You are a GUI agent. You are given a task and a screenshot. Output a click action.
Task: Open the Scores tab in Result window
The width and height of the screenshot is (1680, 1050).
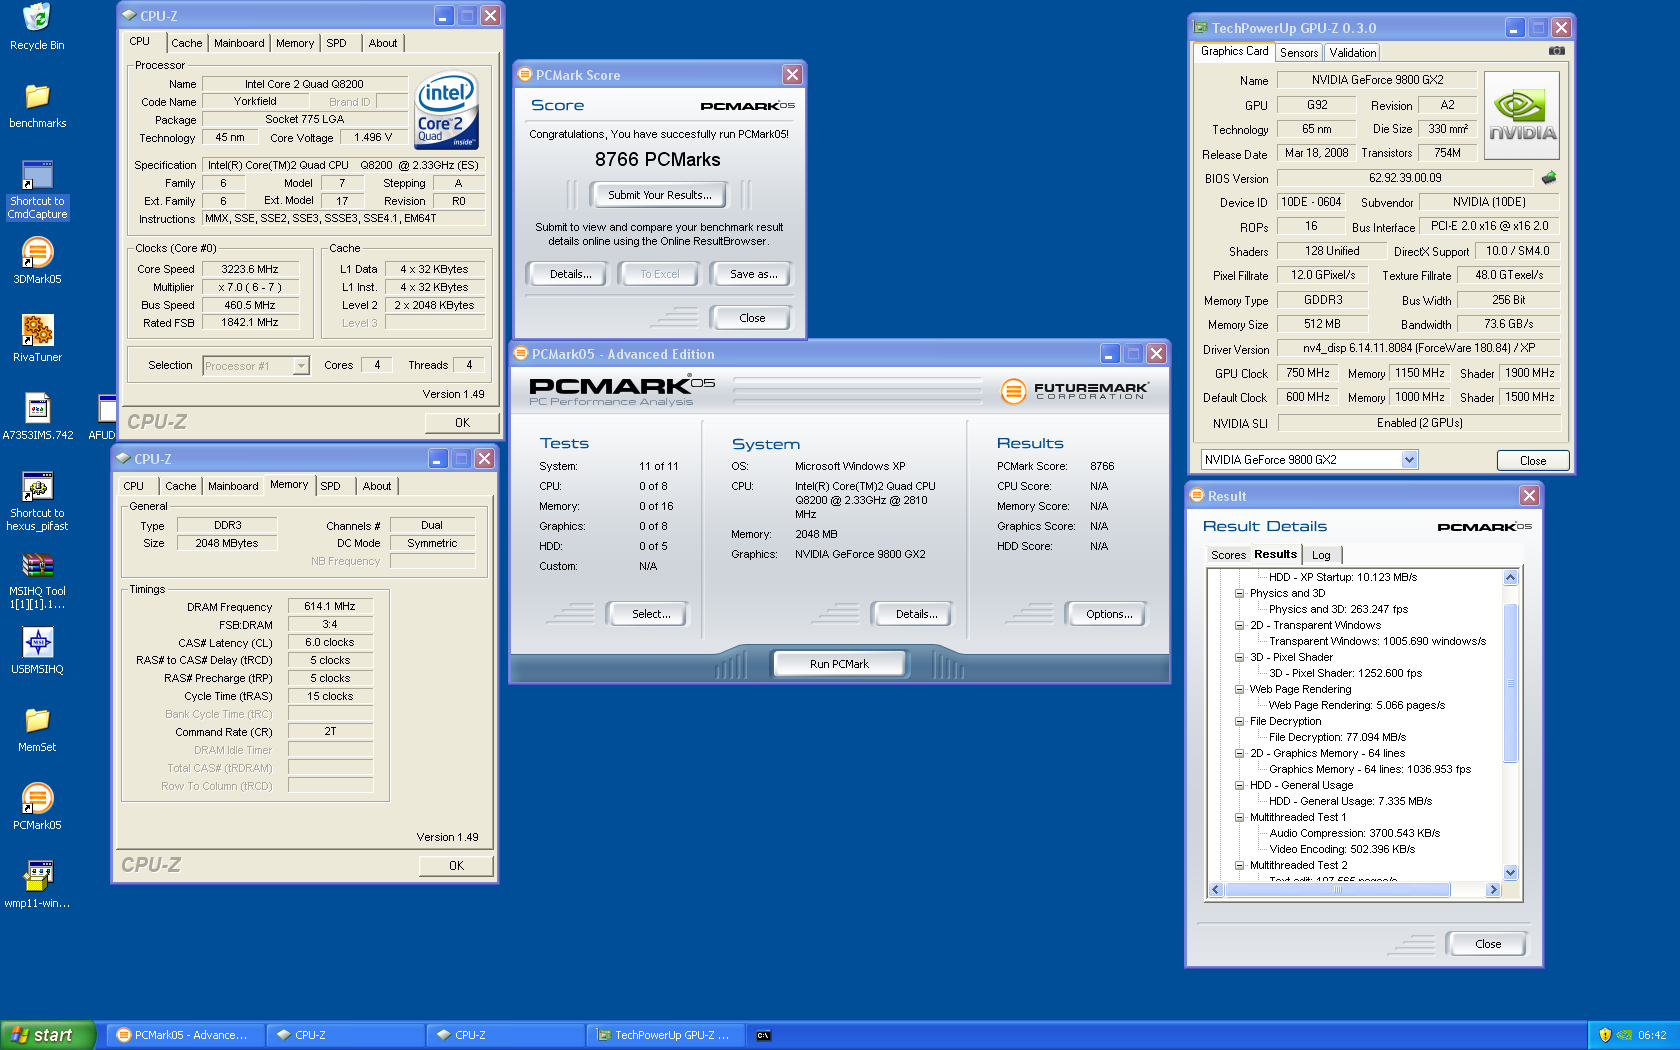(1228, 555)
